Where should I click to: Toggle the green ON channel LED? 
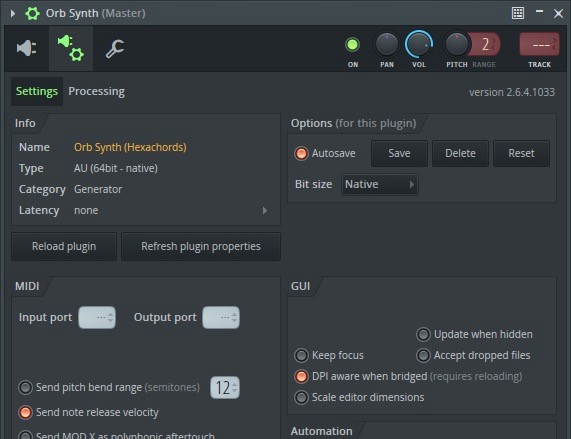pyautogui.click(x=352, y=45)
